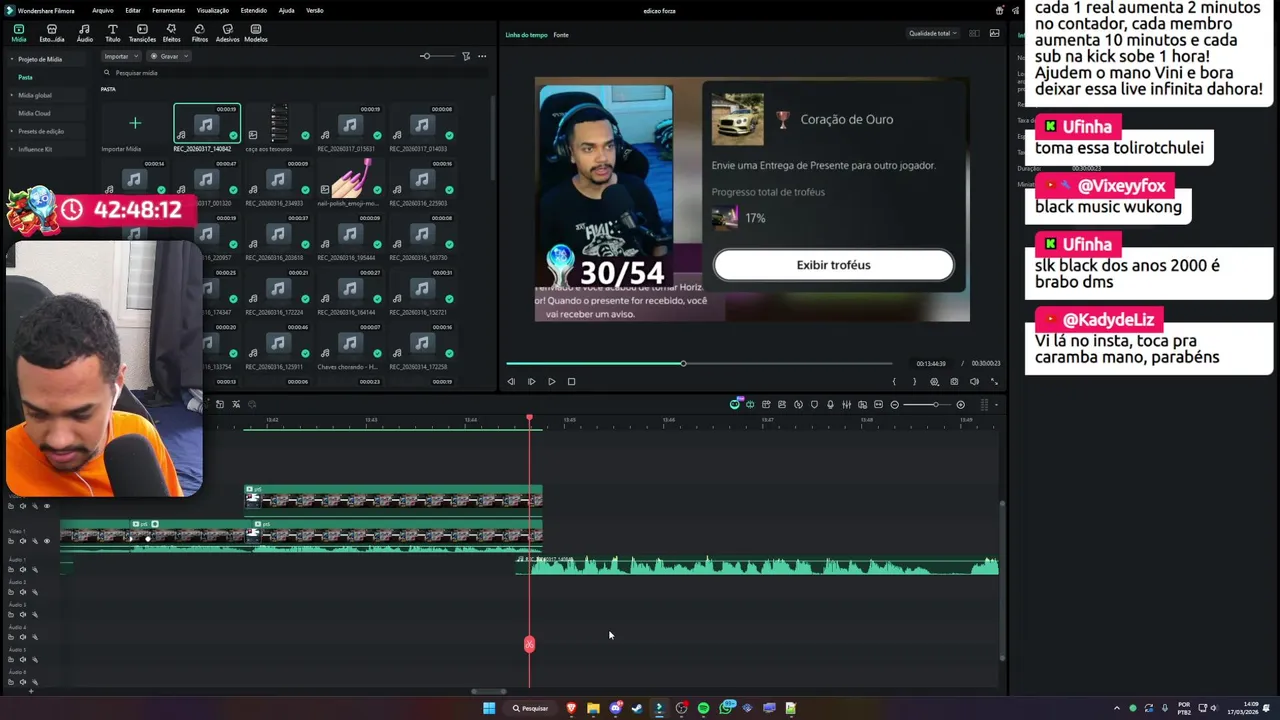Select the Mídia Cloud item
The width and height of the screenshot is (1280, 720).
pyautogui.click(x=34, y=113)
